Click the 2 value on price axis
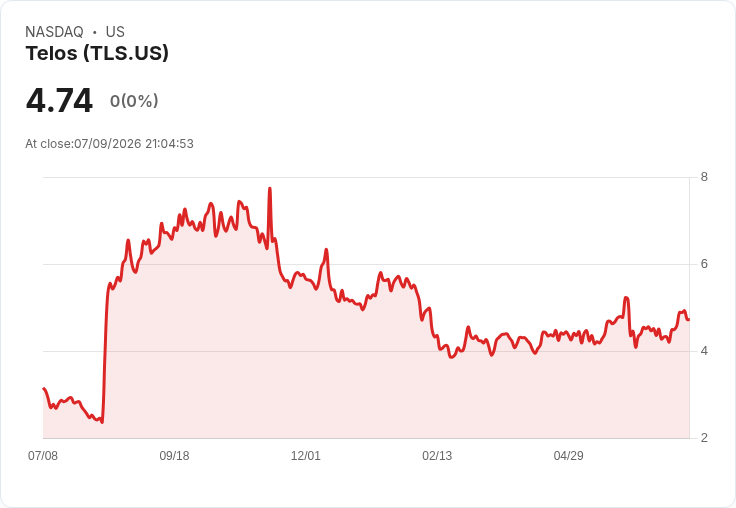Screen dimensions: 736x508 tap(704, 438)
